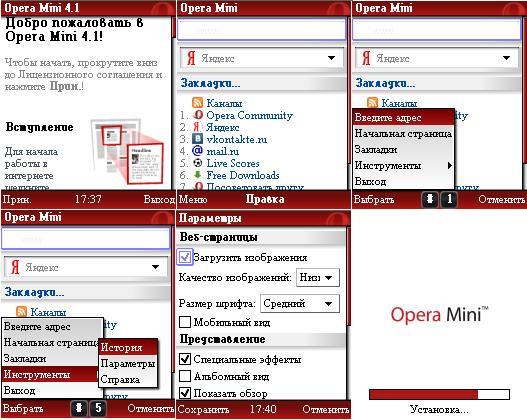Choose Начальная страница in the single menu with highlighted Введите адрес
This screenshot has width=527, height=420.
pos(403,133)
